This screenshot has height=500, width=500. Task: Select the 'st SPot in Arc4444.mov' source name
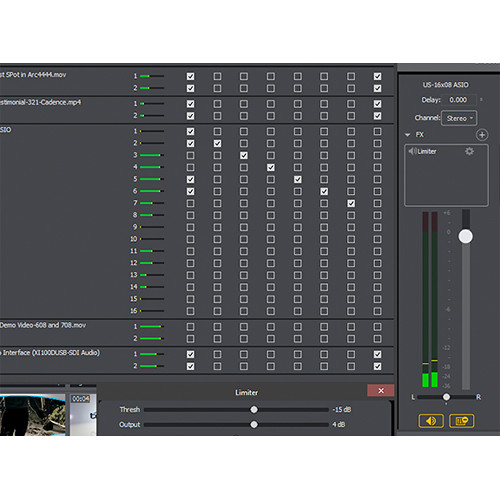33,75
